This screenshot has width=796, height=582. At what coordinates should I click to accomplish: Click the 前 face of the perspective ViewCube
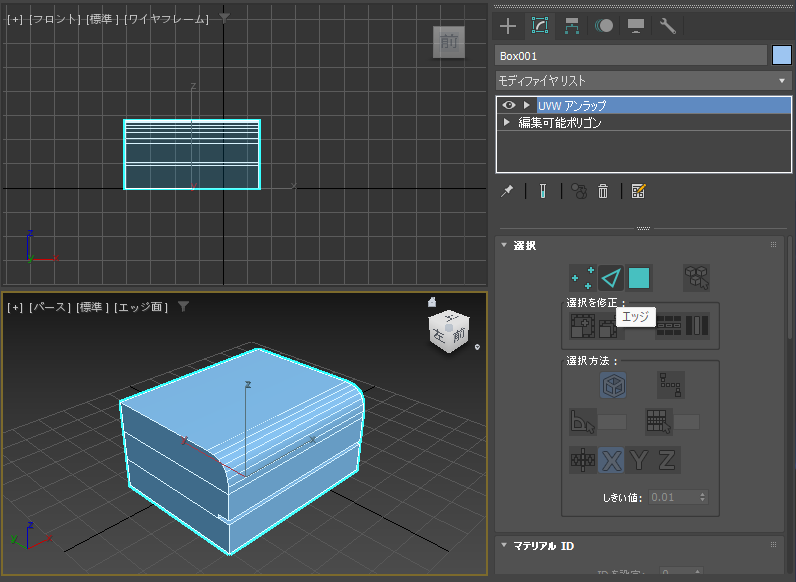coord(459,335)
